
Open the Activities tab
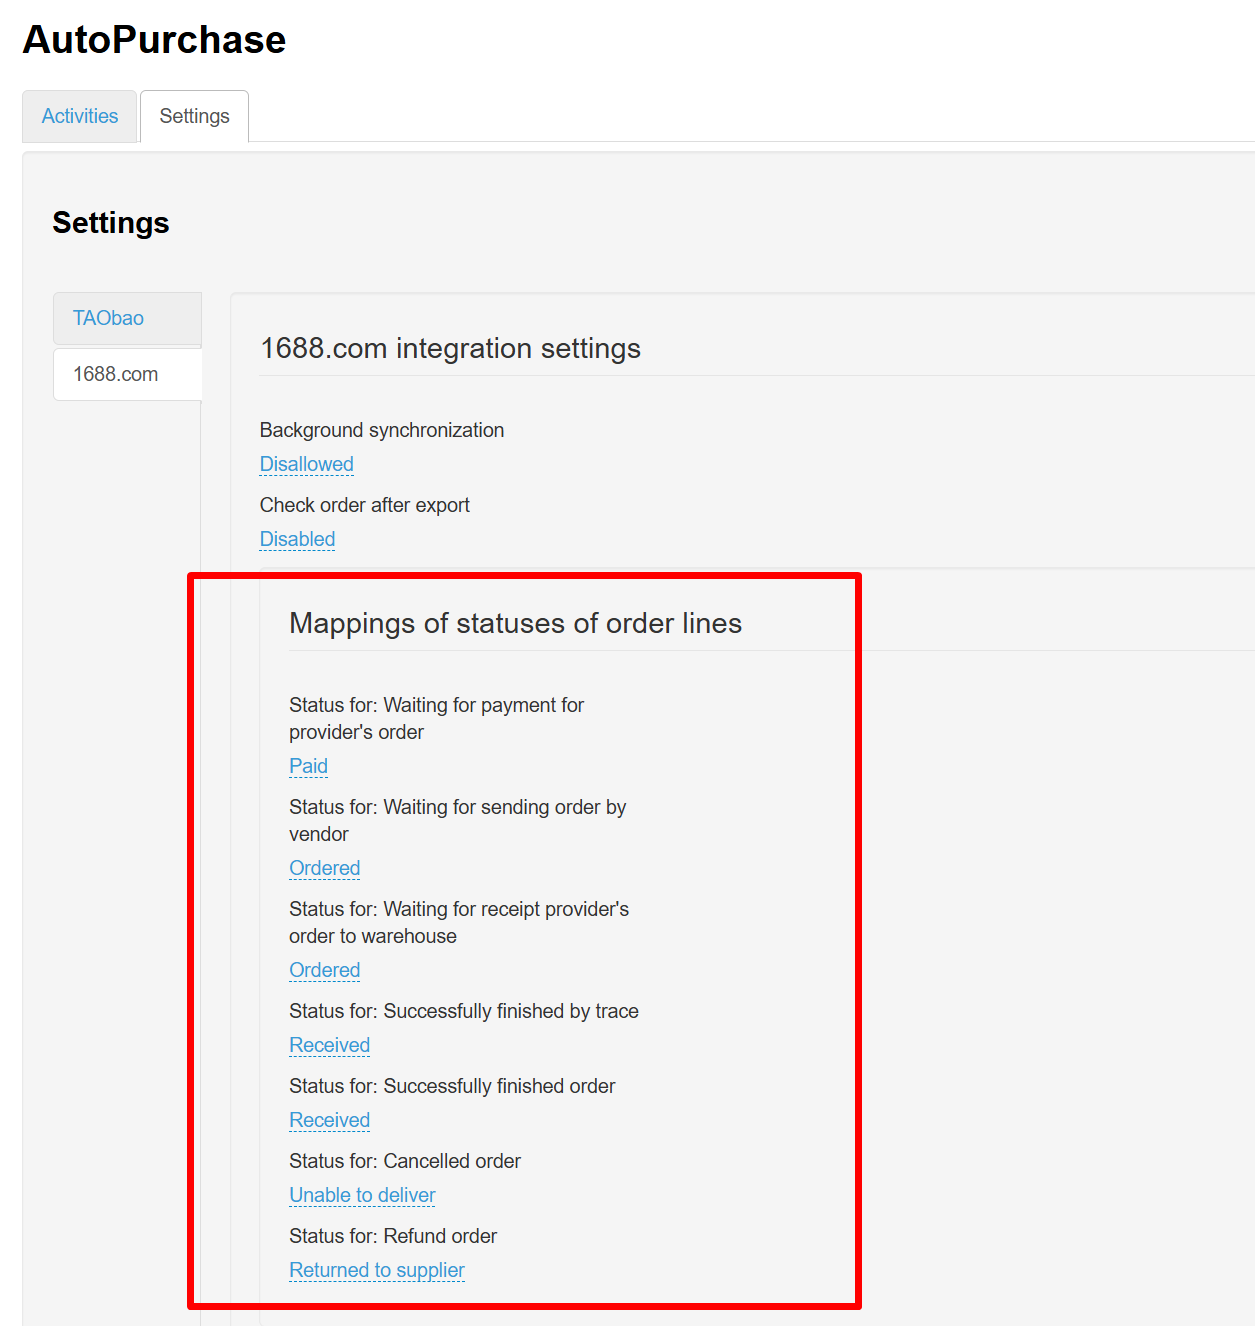coord(80,116)
